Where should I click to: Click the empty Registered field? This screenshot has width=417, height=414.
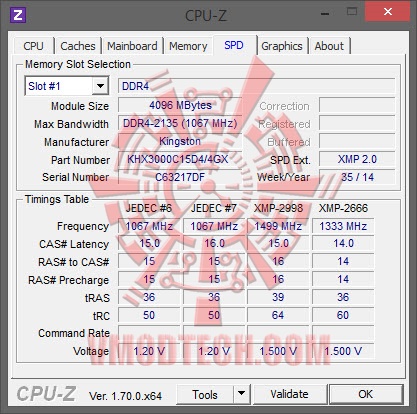pyautogui.click(x=357, y=123)
